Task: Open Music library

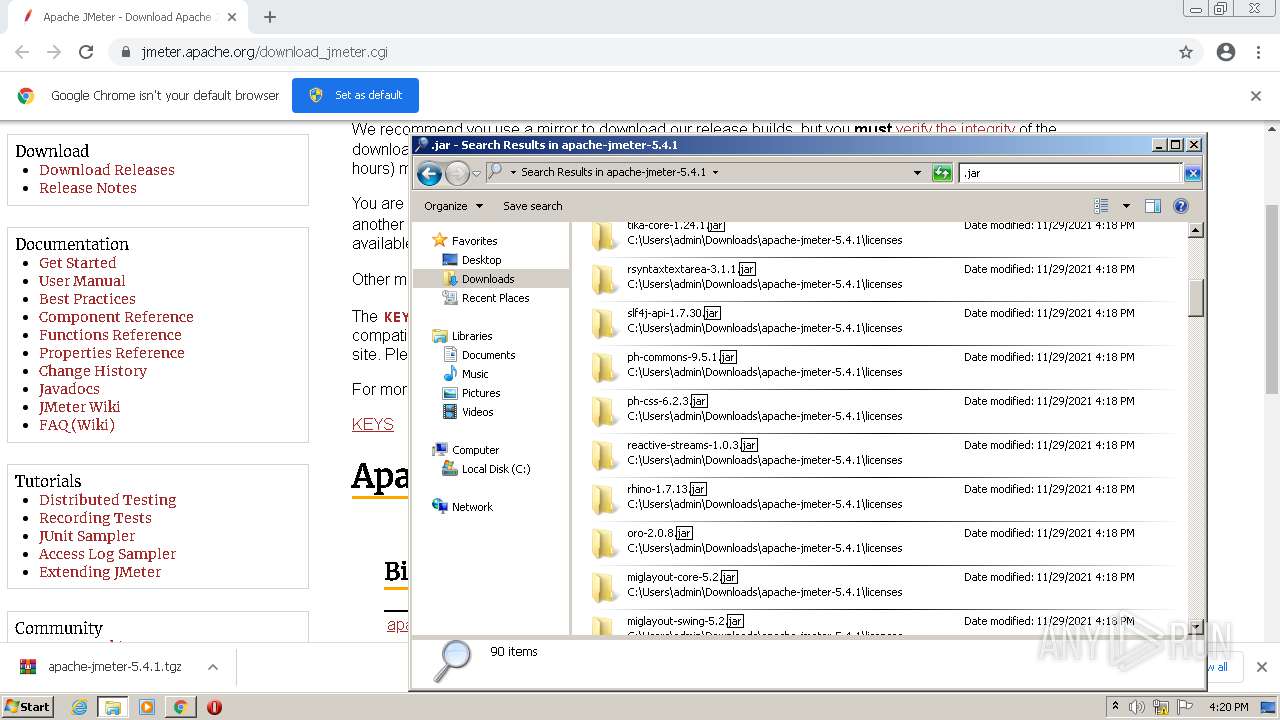Action: [x=475, y=374]
